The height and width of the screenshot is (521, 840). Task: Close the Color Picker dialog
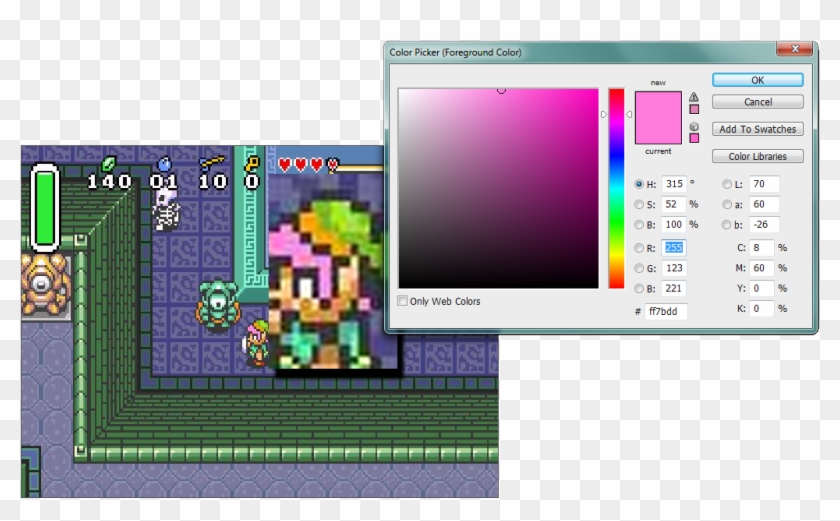(x=795, y=49)
